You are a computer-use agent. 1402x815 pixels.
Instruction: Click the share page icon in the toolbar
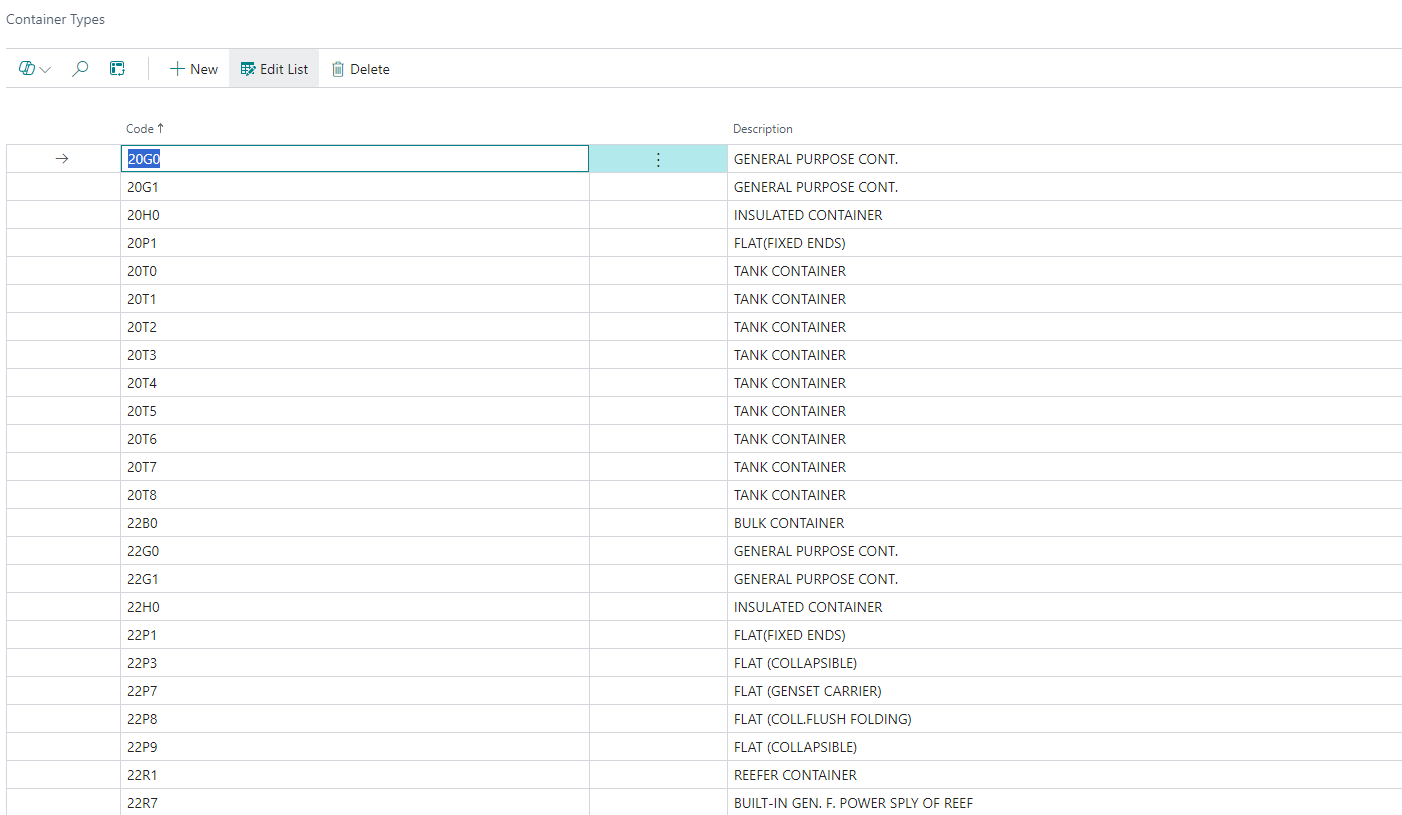(117, 68)
